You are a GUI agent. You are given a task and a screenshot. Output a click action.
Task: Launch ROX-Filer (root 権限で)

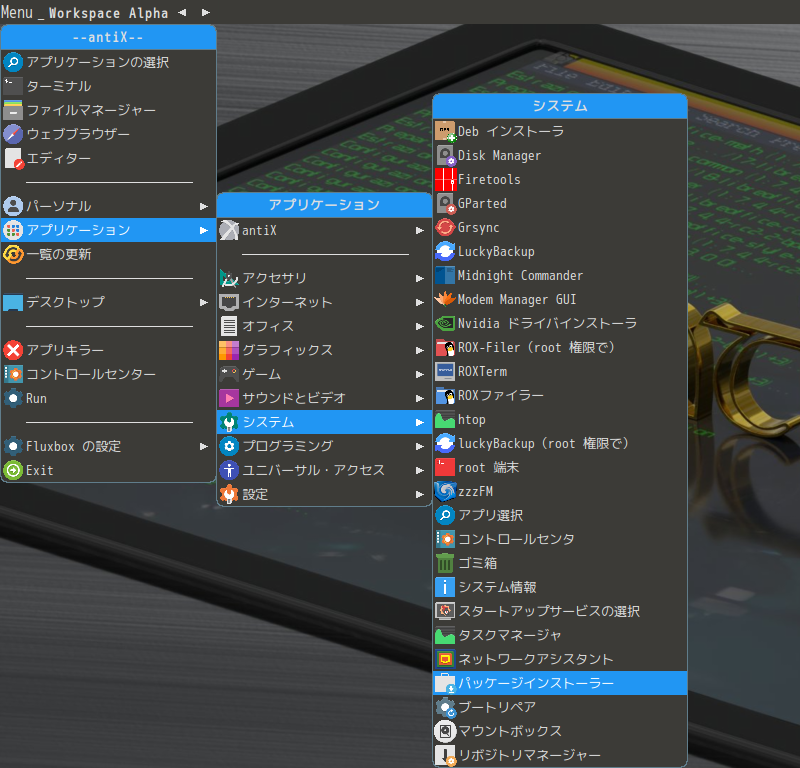560,347
